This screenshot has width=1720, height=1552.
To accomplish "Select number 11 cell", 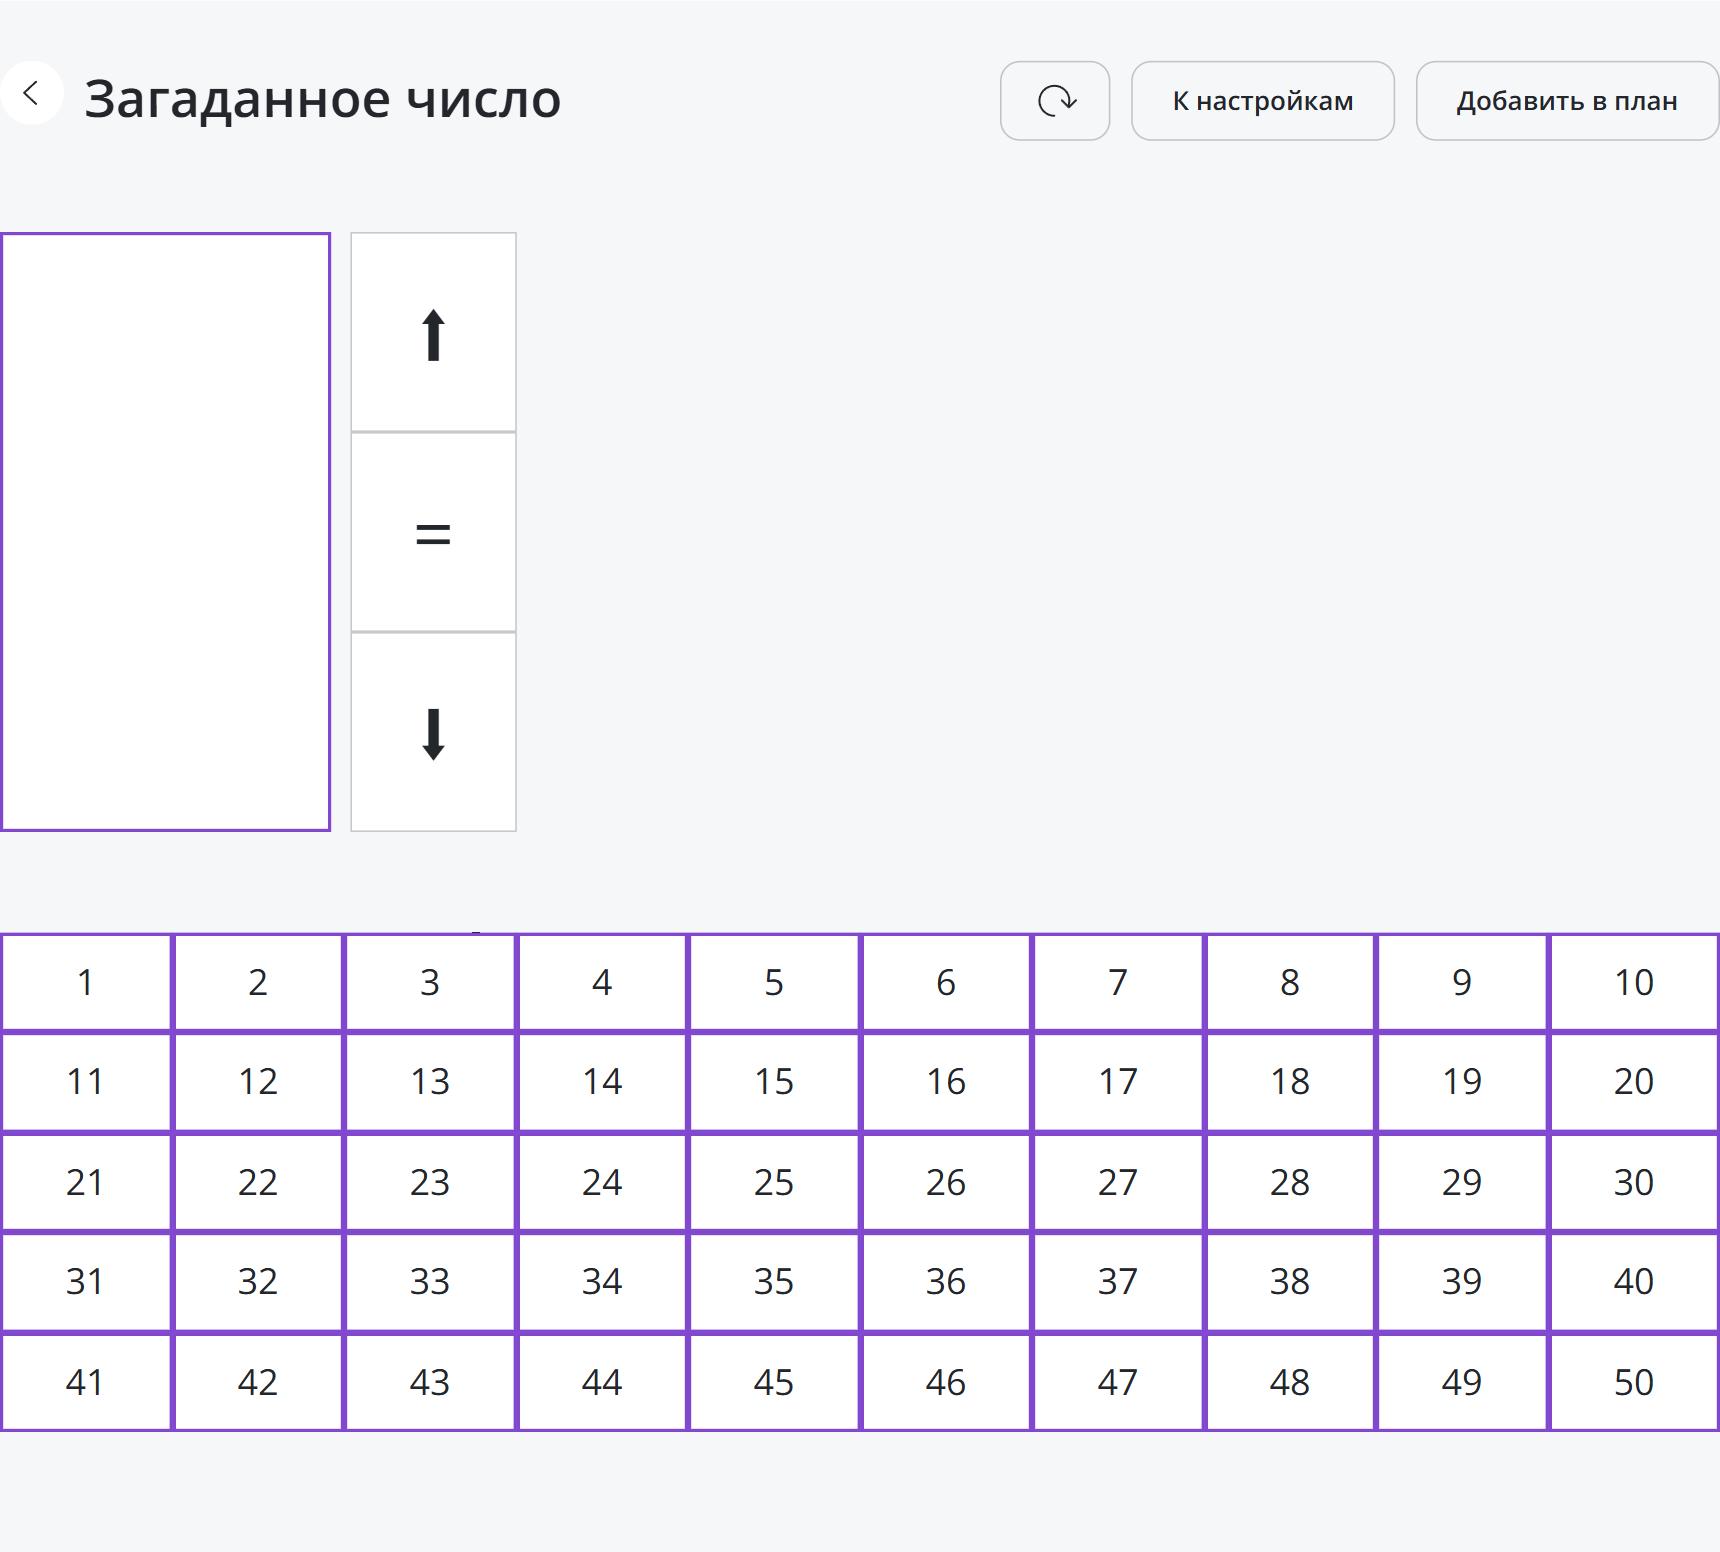I will (86, 1082).
